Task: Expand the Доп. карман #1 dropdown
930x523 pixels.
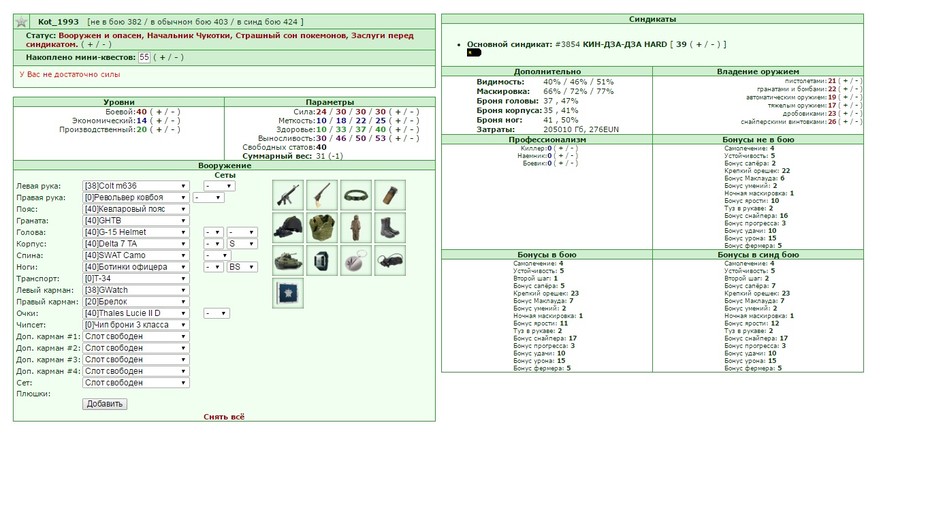Action: [136, 336]
